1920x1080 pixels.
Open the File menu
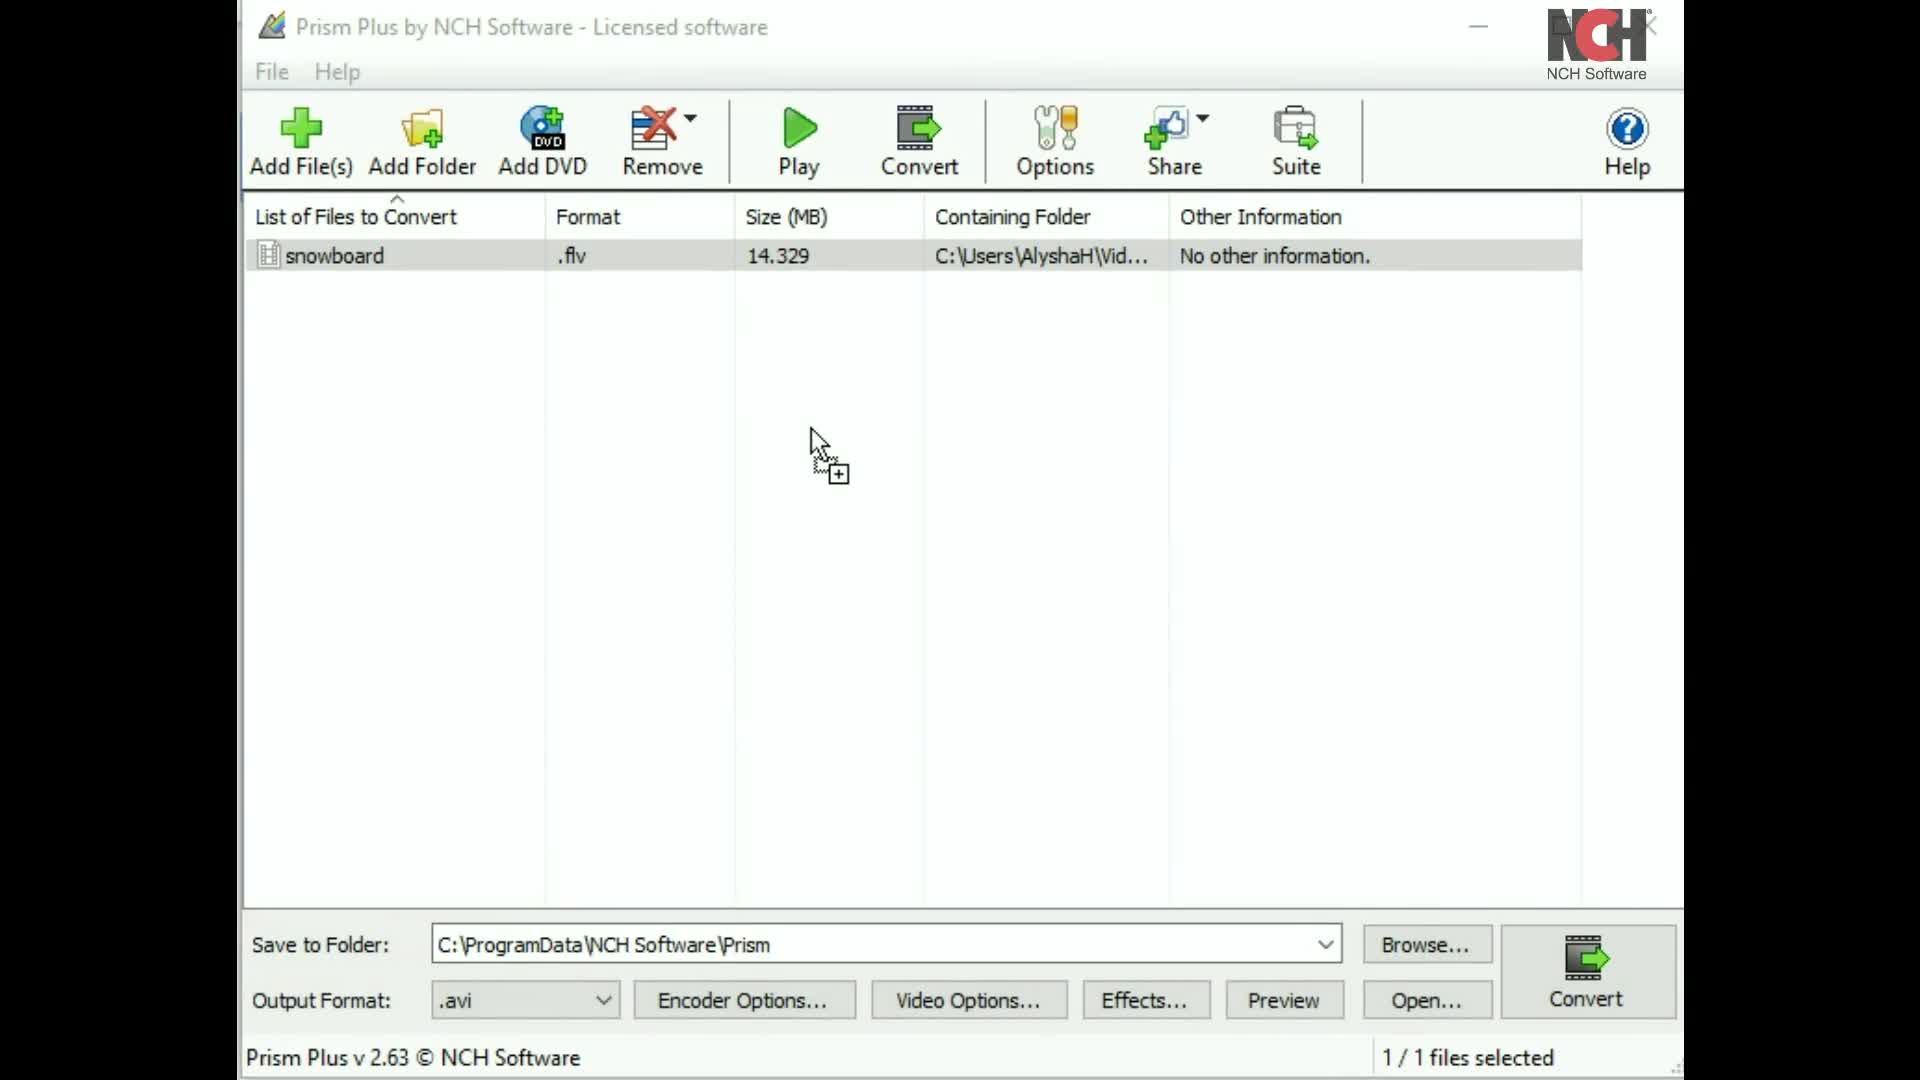pyautogui.click(x=271, y=72)
